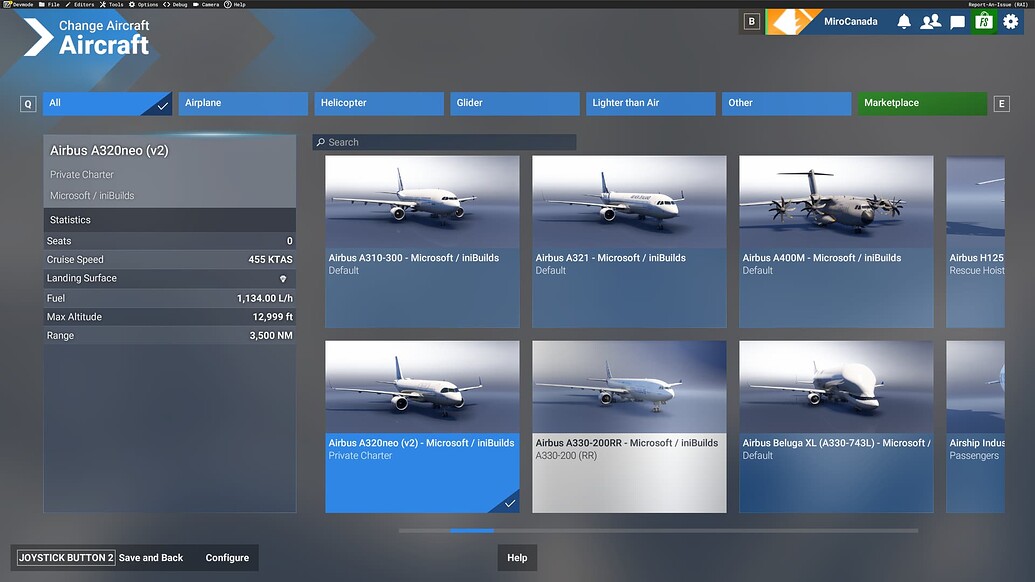Click the pagination scrollbar below the aircraft grid
Image resolution: width=1035 pixels, height=582 pixels.
tap(471, 531)
